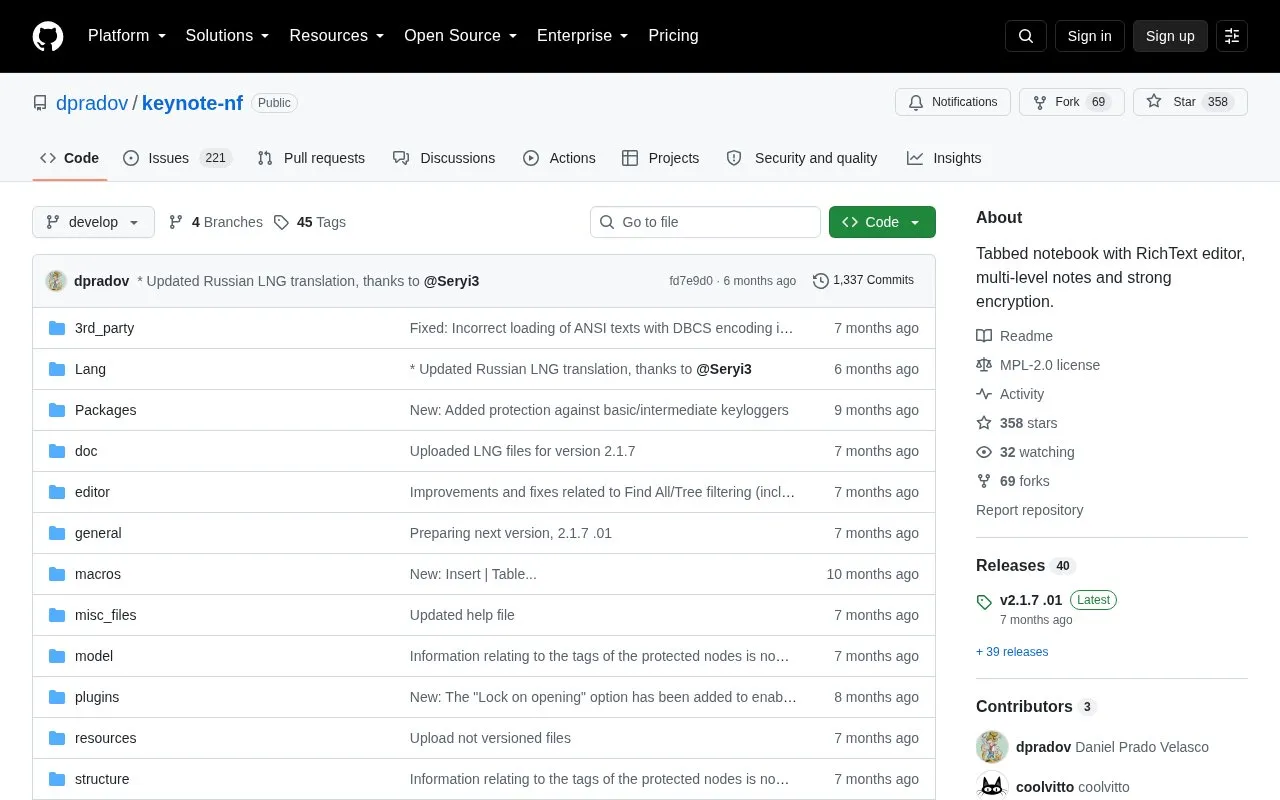Open commit hash fd7e9d0

tap(691, 281)
